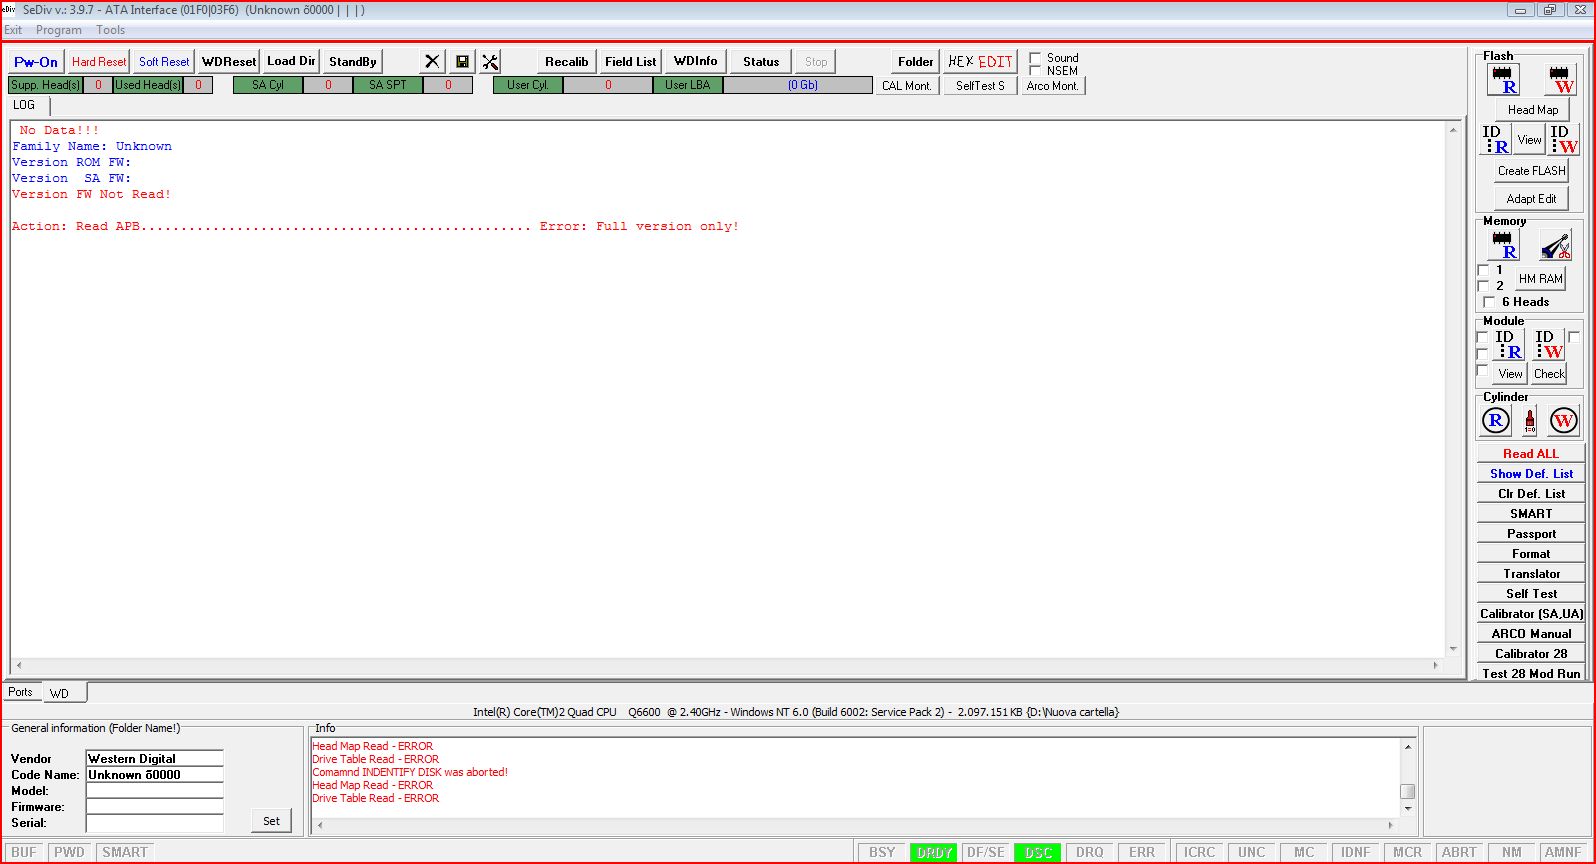Click the Soft Reset button
Viewport: 1596px width, 864px height.
click(x=164, y=62)
